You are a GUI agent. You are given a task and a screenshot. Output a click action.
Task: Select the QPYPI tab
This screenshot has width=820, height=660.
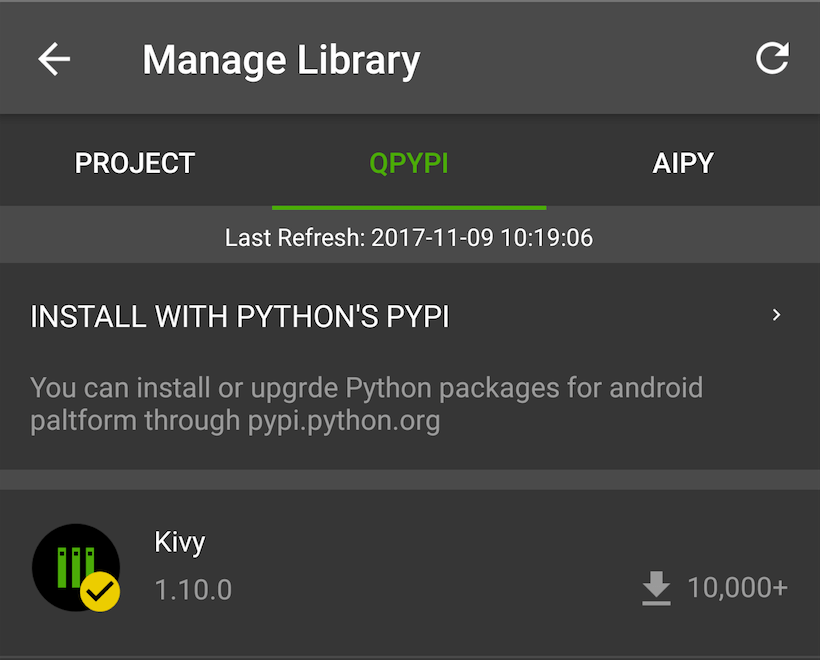[409, 163]
